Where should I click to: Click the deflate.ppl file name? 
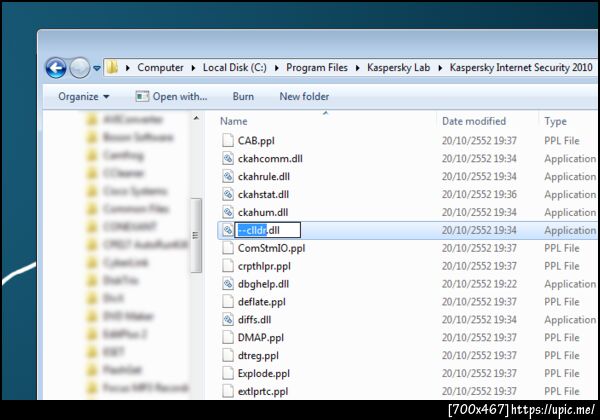(262, 302)
